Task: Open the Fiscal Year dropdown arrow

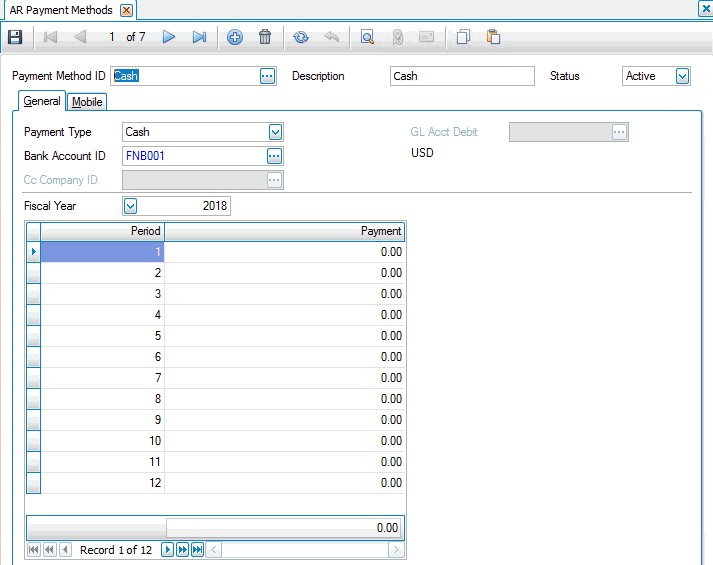Action: [x=131, y=206]
